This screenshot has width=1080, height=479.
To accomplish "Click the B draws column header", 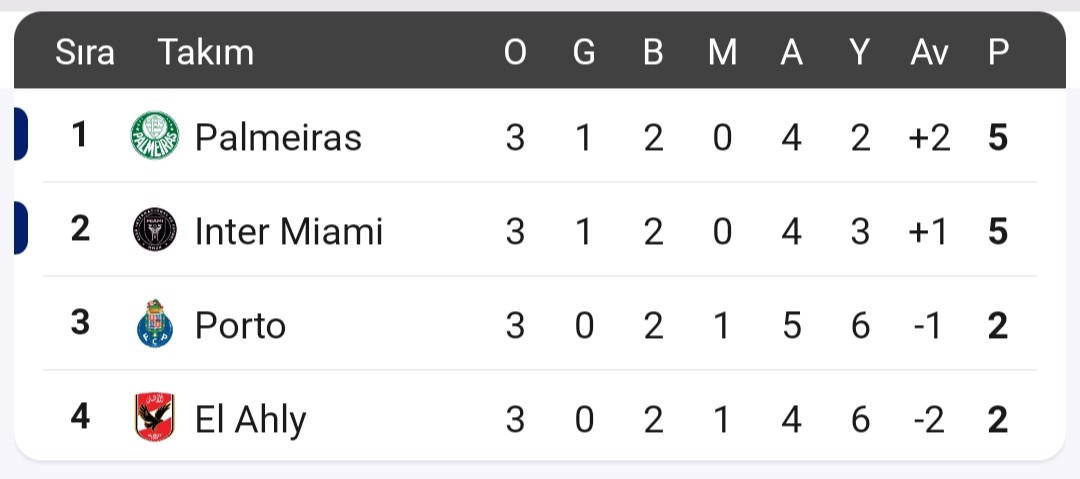I will click(x=653, y=52).
